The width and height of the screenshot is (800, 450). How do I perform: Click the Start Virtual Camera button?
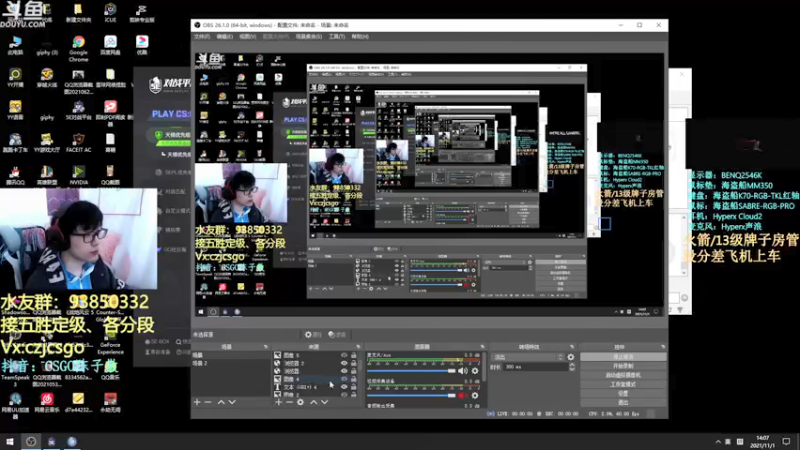pos(623,376)
